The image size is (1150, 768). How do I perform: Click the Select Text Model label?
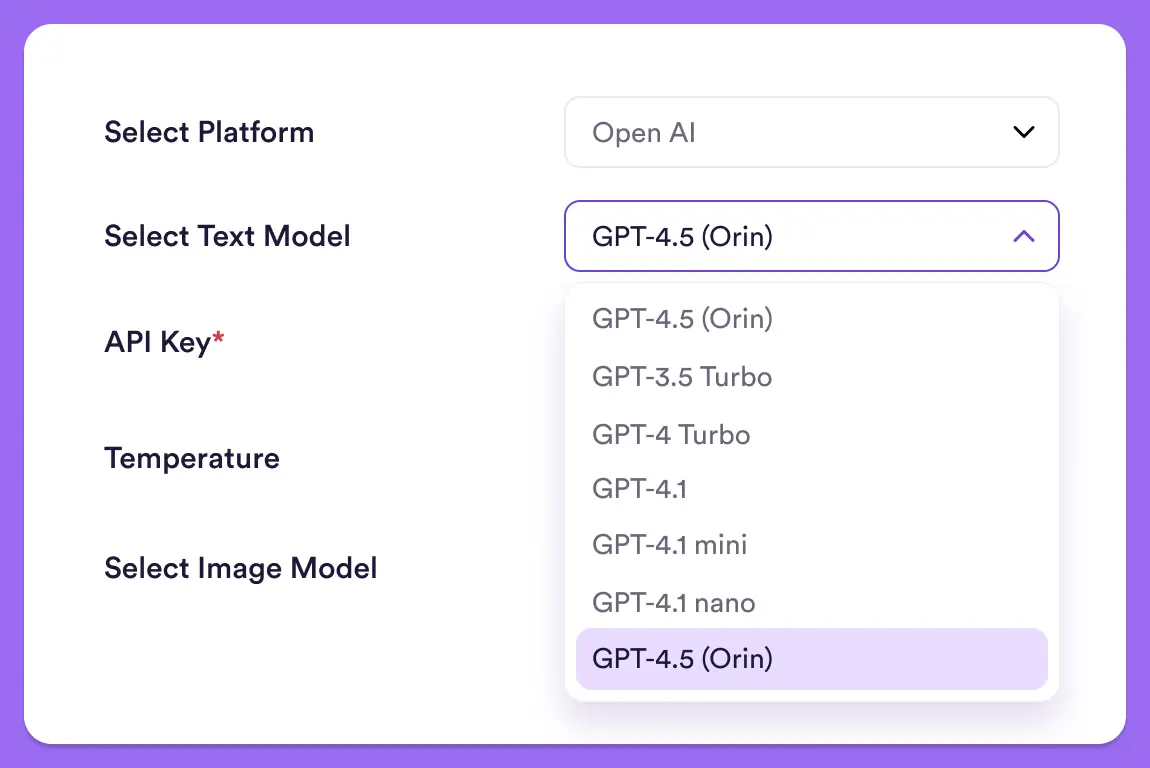pyautogui.click(x=227, y=236)
